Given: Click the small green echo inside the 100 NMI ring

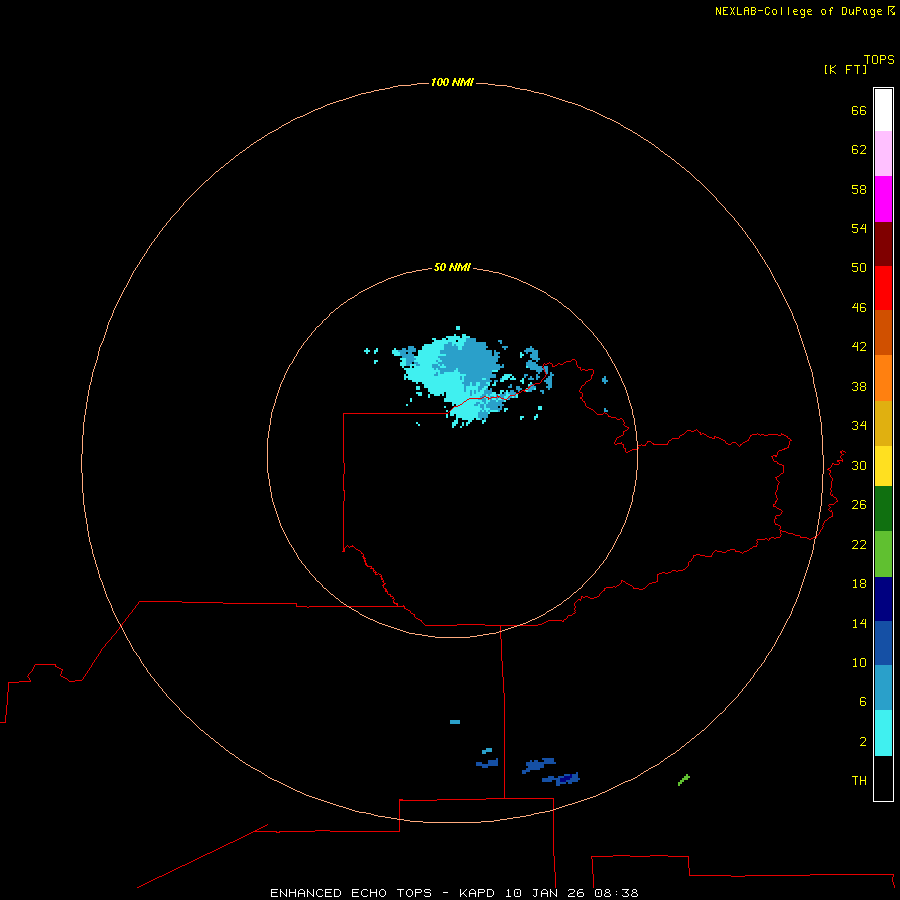Looking at the screenshot, I should point(684,779).
